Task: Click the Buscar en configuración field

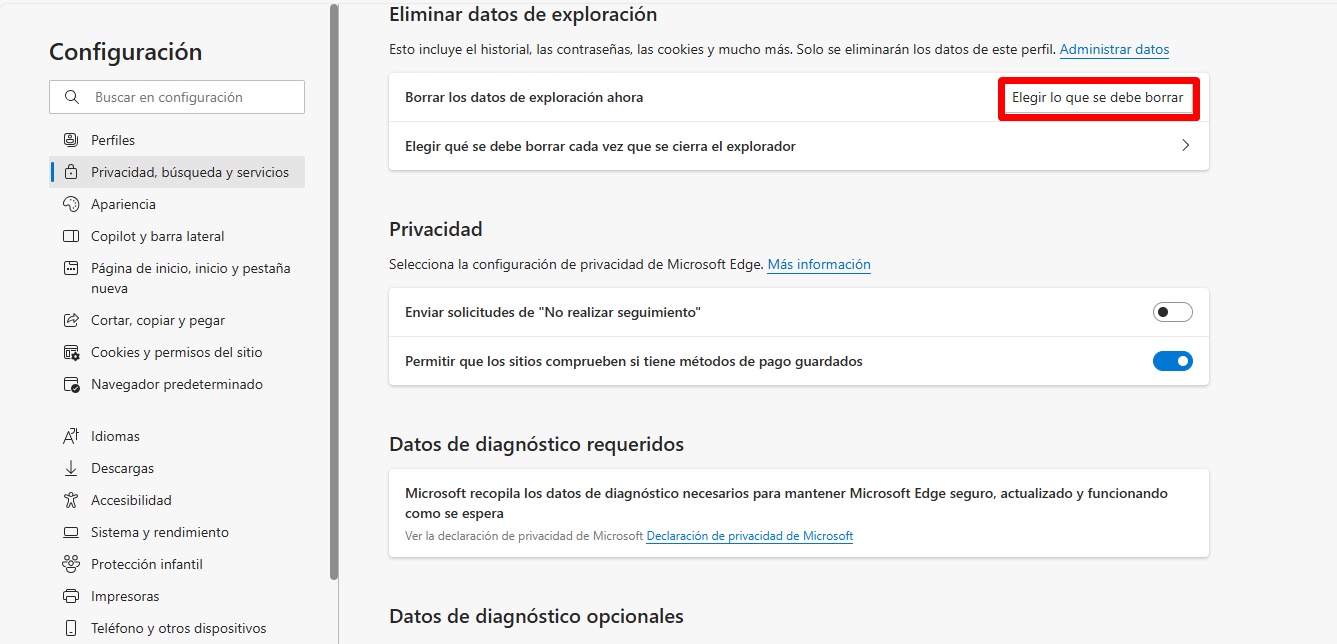Action: click(x=177, y=97)
